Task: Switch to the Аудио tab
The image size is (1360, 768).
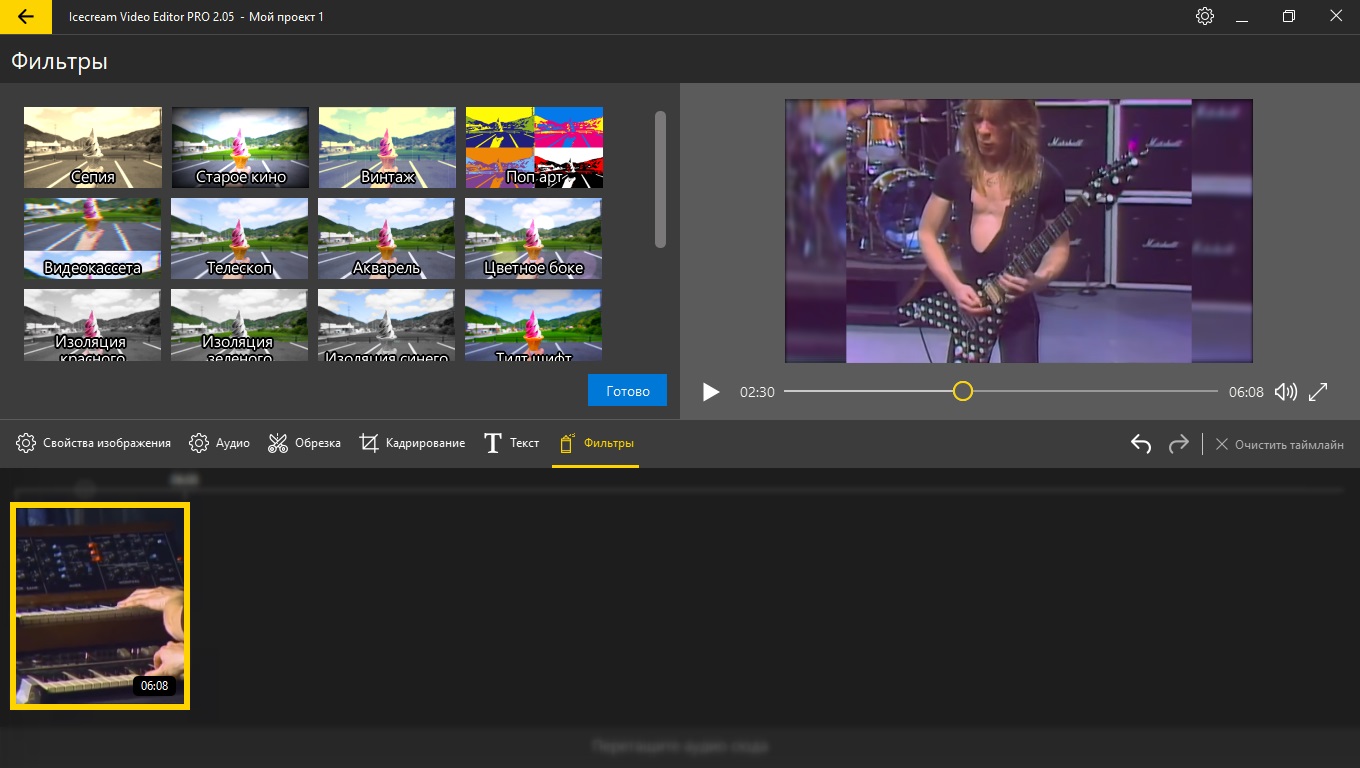Action: tap(219, 443)
